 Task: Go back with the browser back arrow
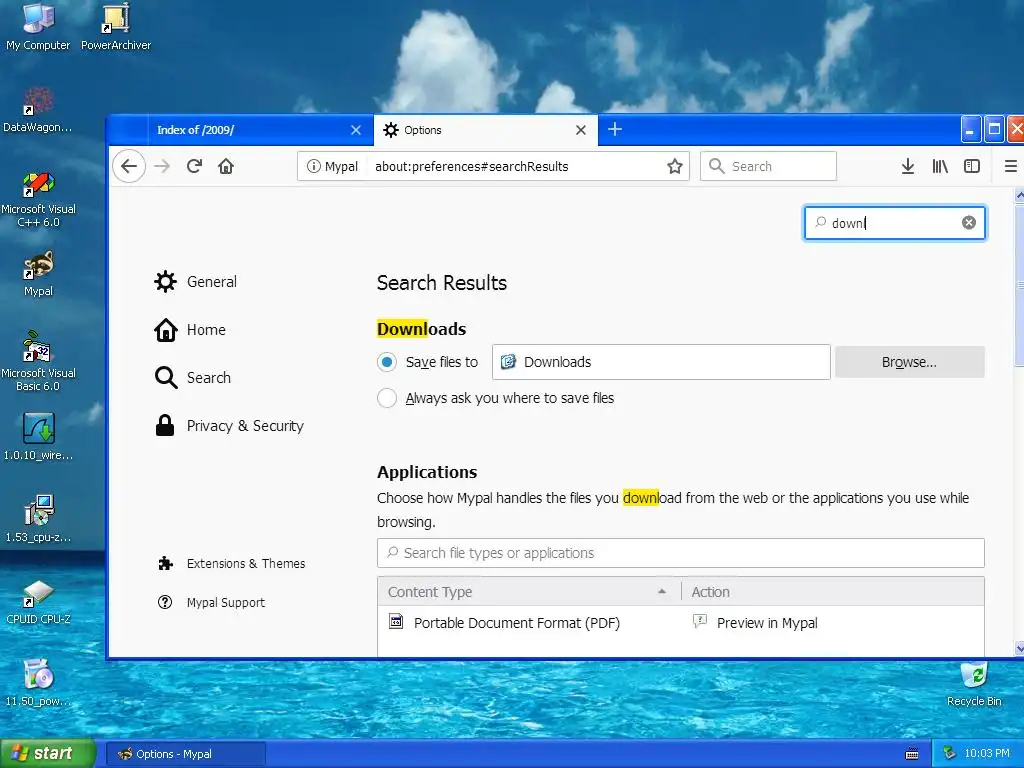129,166
